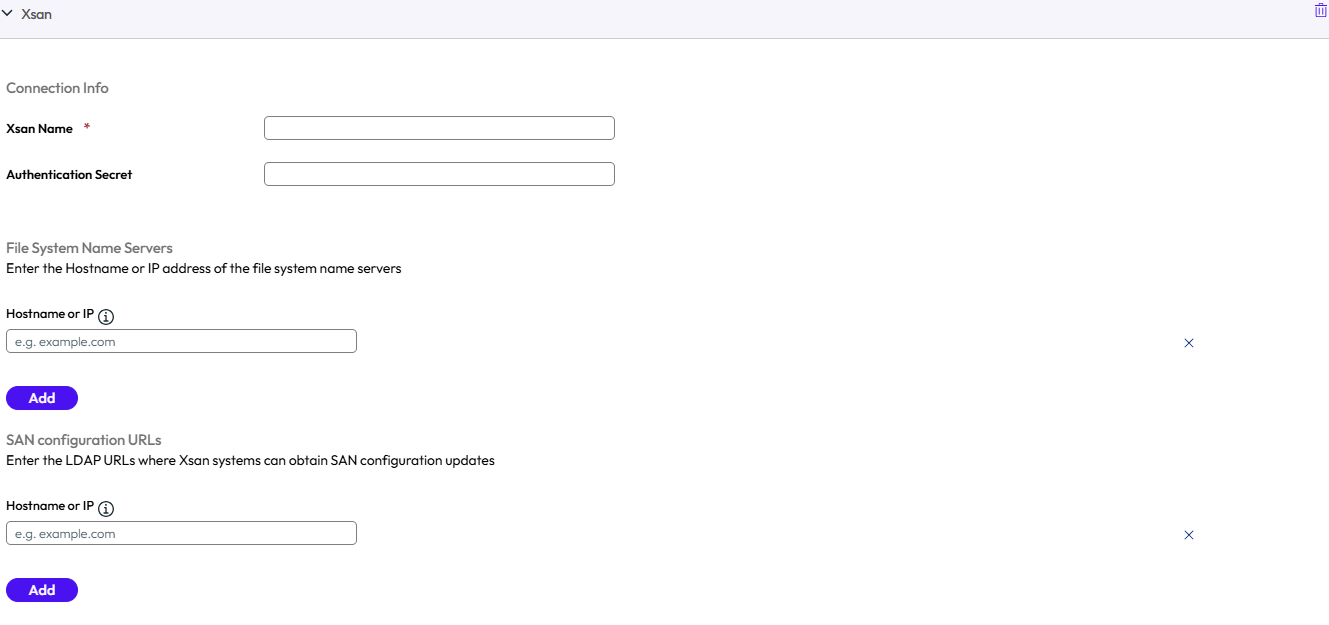The image size is (1329, 625).
Task: Add another file system name server
Action: [42, 398]
